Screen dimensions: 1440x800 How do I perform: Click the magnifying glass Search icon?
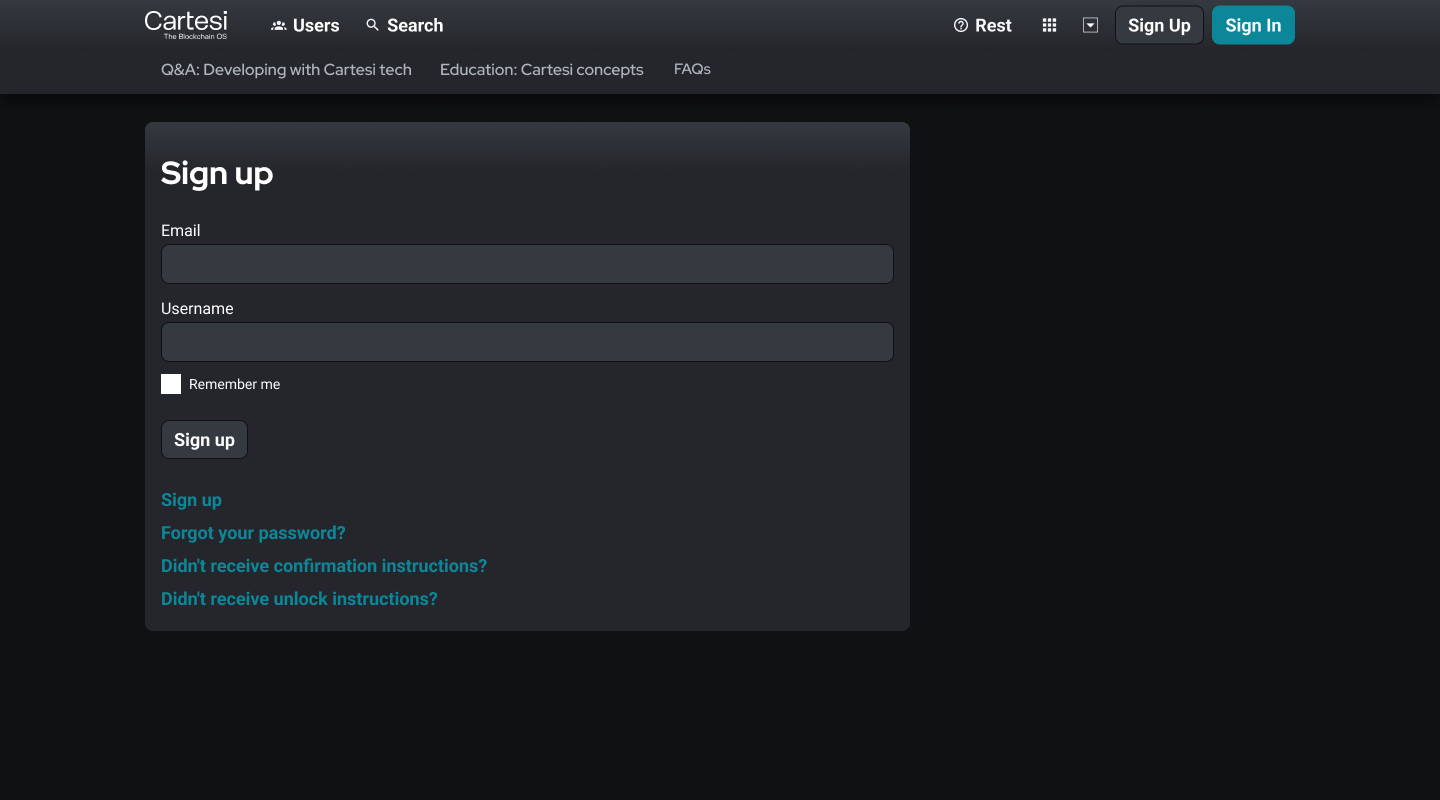[x=373, y=25]
